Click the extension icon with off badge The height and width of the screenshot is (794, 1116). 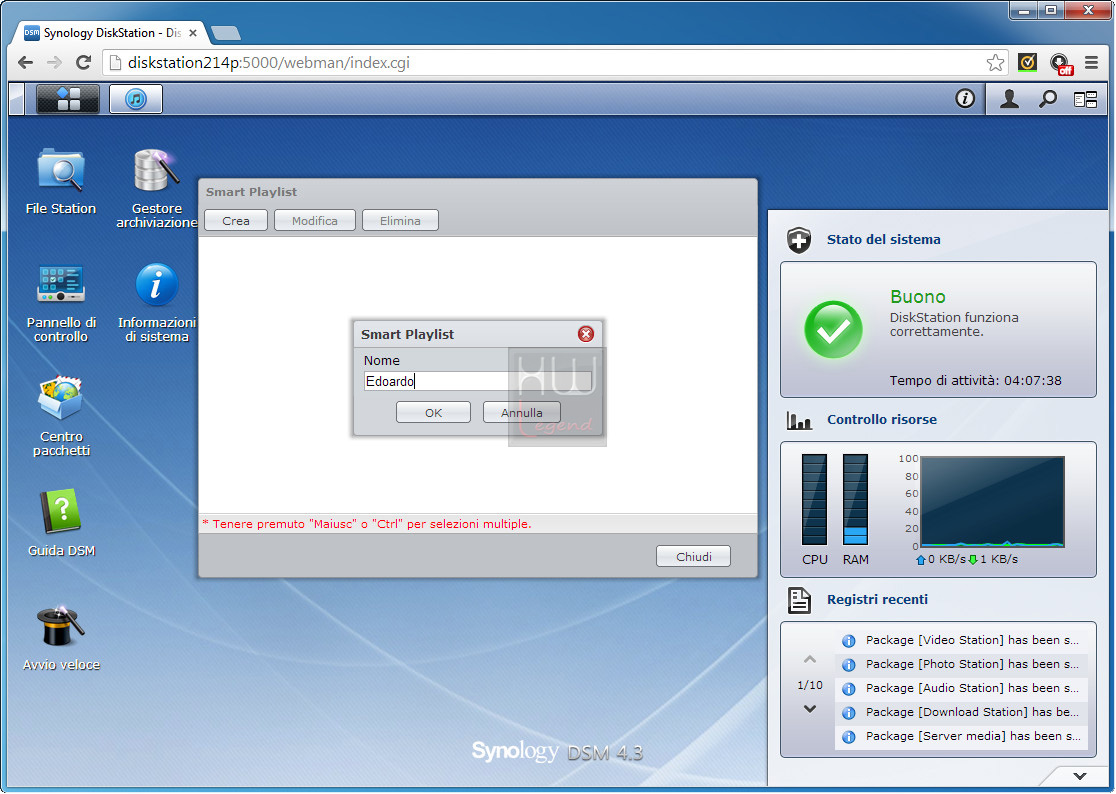point(1060,63)
